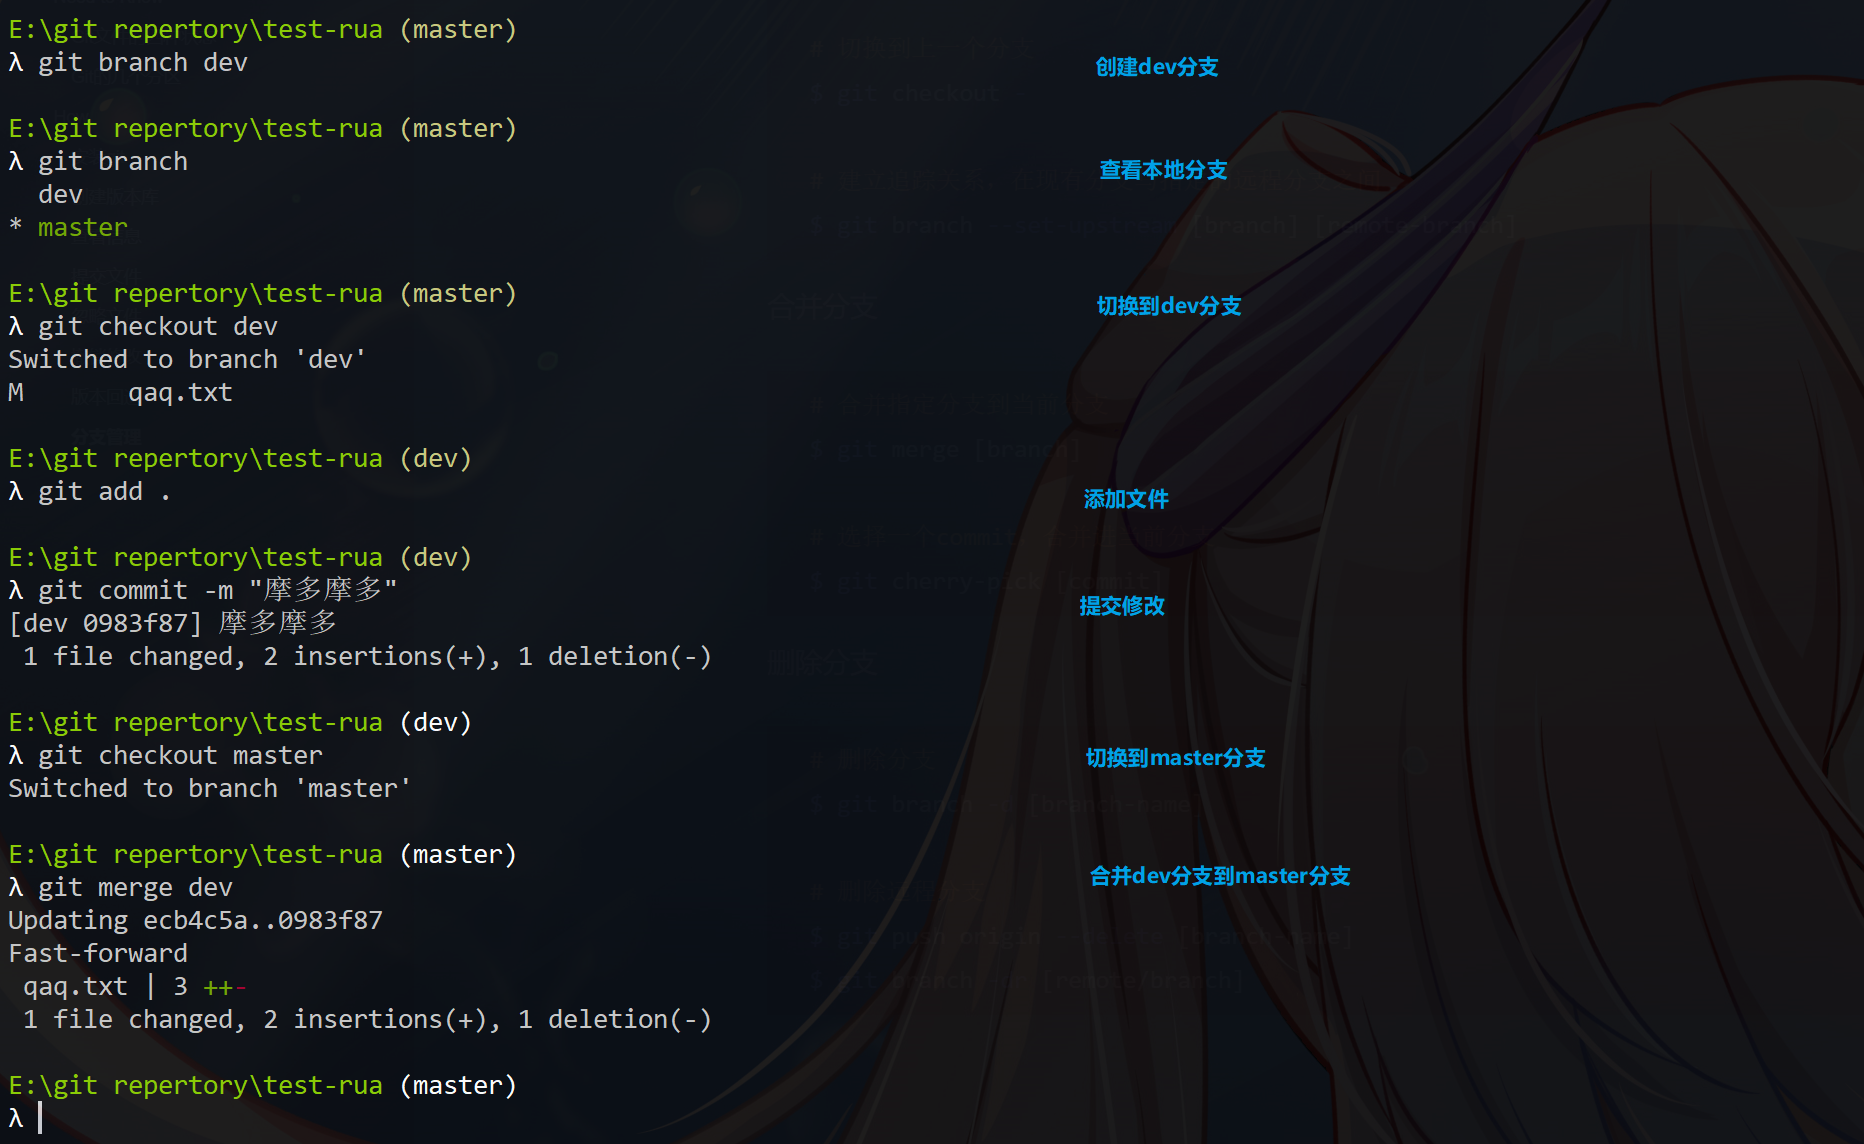Click the 切换到master分支 annotation
This screenshot has height=1144, width=1864.
pyautogui.click(x=1176, y=758)
